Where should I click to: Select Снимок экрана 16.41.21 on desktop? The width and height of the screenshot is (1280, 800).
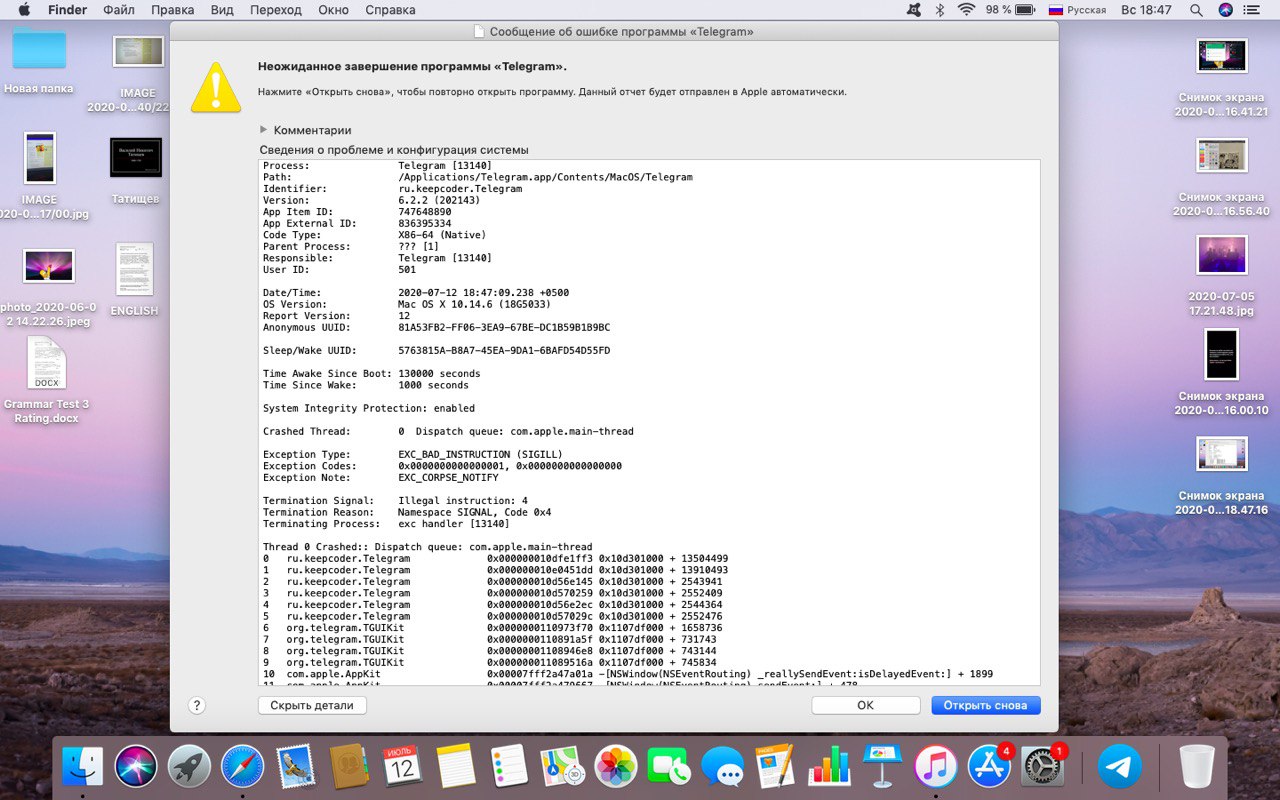point(1222,78)
